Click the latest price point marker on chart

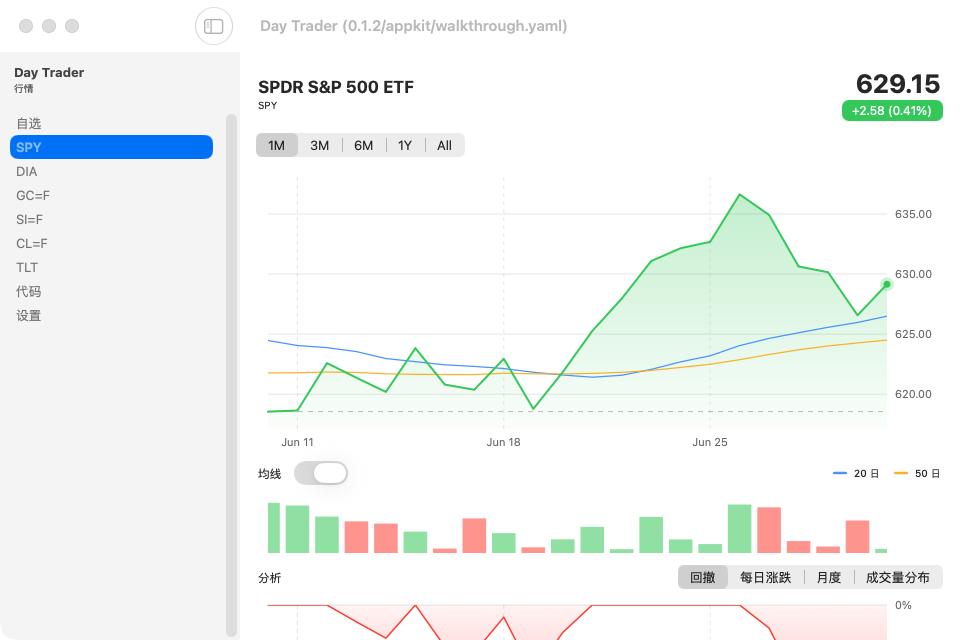click(x=887, y=284)
